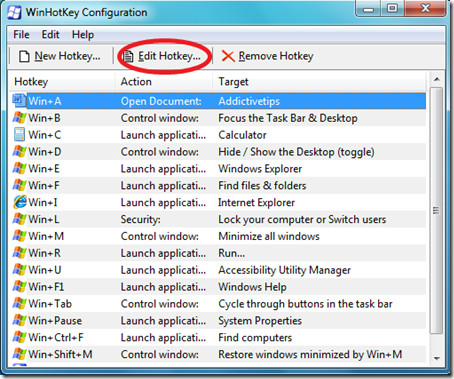This screenshot has height=379, width=454.
Task: Sort by the Target column header
Action: 319,82
